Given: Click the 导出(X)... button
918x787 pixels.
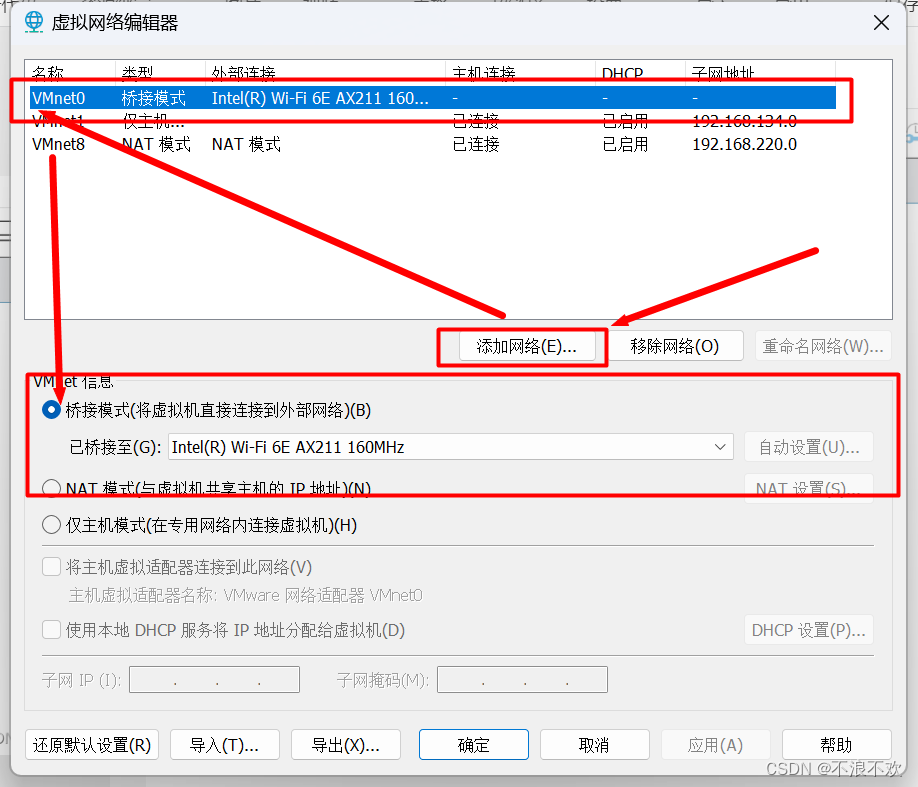Looking at the screenshot, I should coord(346,745).
